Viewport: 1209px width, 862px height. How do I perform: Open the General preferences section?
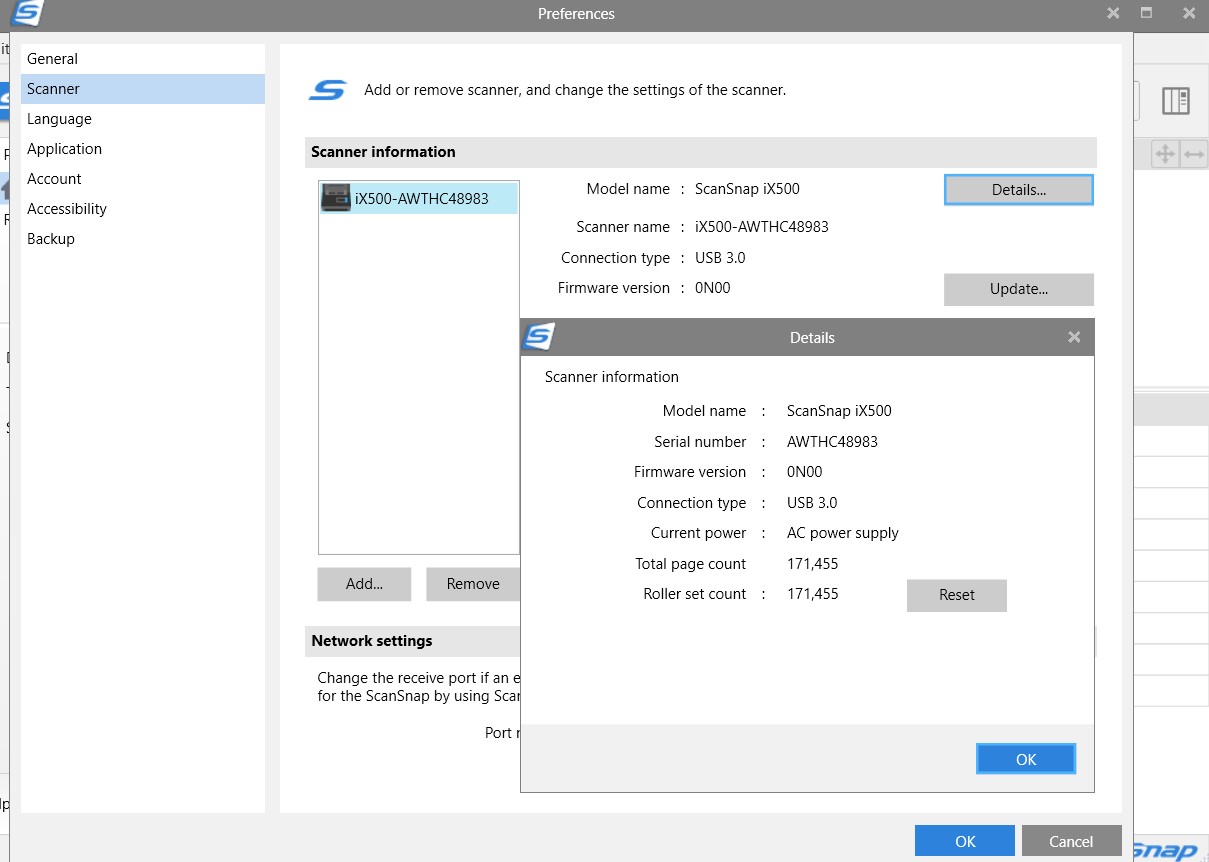[53, 59]
